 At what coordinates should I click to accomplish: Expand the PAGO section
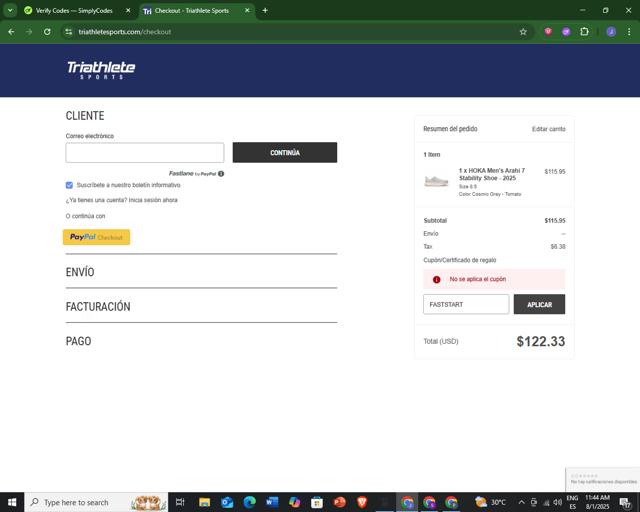pyautogui.click(x=78, y=341)
